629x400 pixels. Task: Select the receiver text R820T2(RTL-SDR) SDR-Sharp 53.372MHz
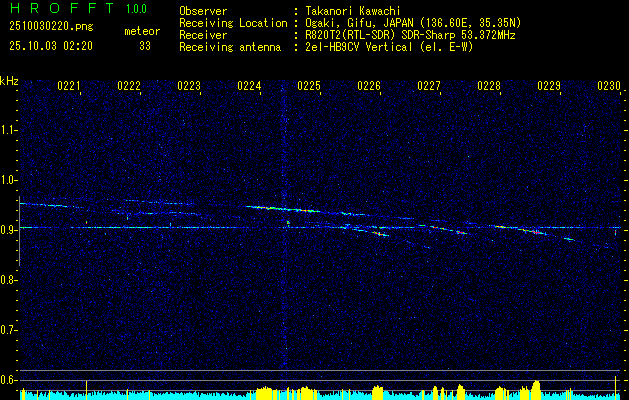(410, 35)
